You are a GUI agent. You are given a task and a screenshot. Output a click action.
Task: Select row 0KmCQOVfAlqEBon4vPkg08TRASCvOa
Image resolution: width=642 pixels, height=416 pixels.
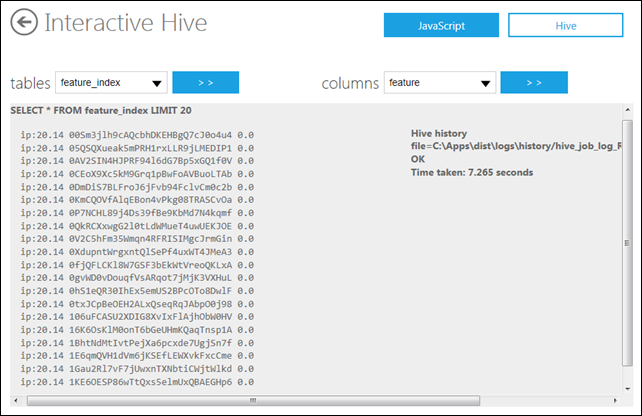(137, 200)
